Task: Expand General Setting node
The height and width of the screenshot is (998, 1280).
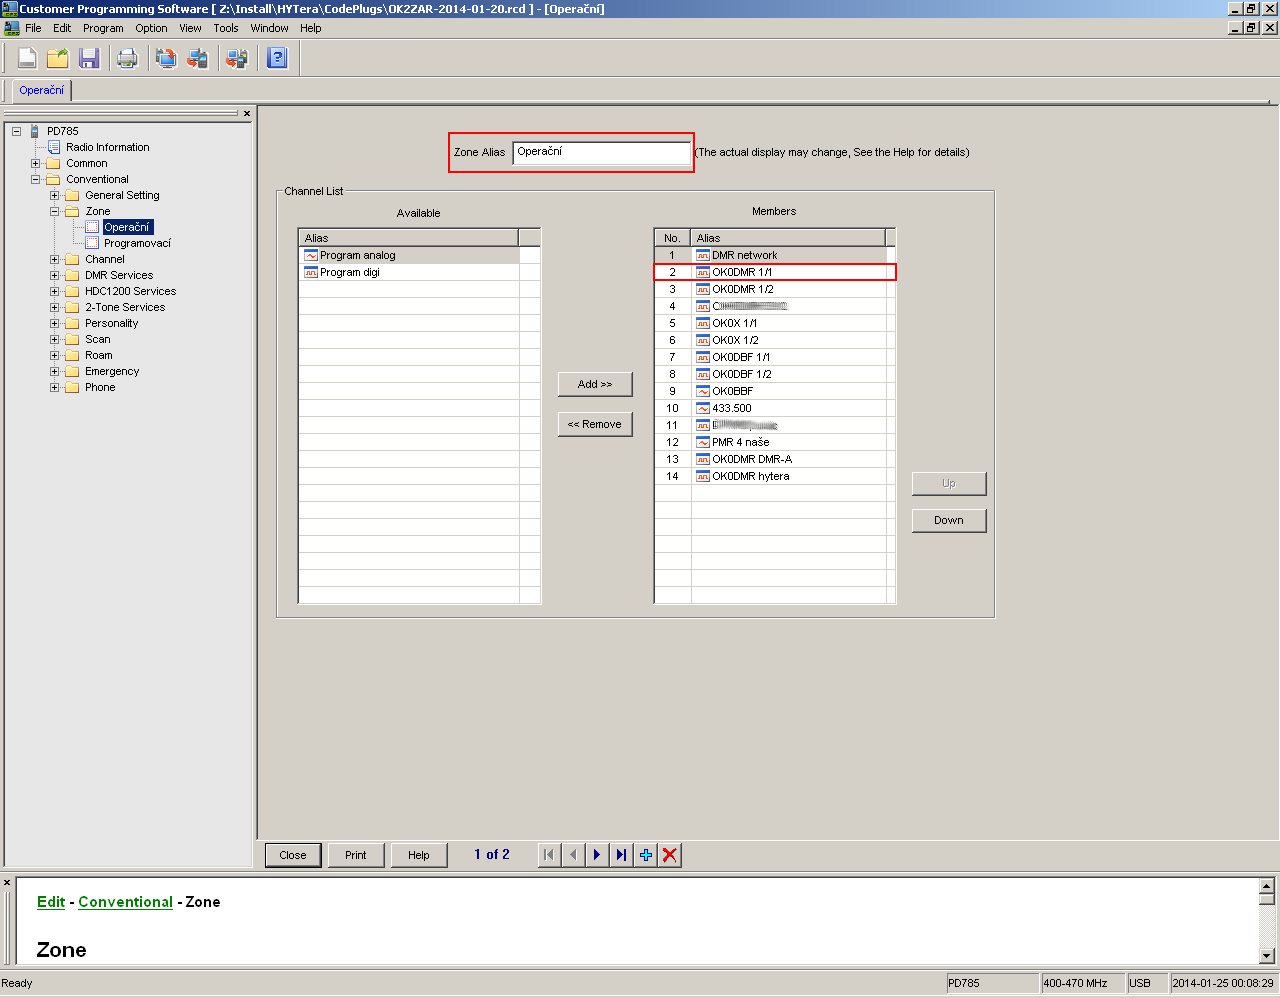Action: click(54, 195)
